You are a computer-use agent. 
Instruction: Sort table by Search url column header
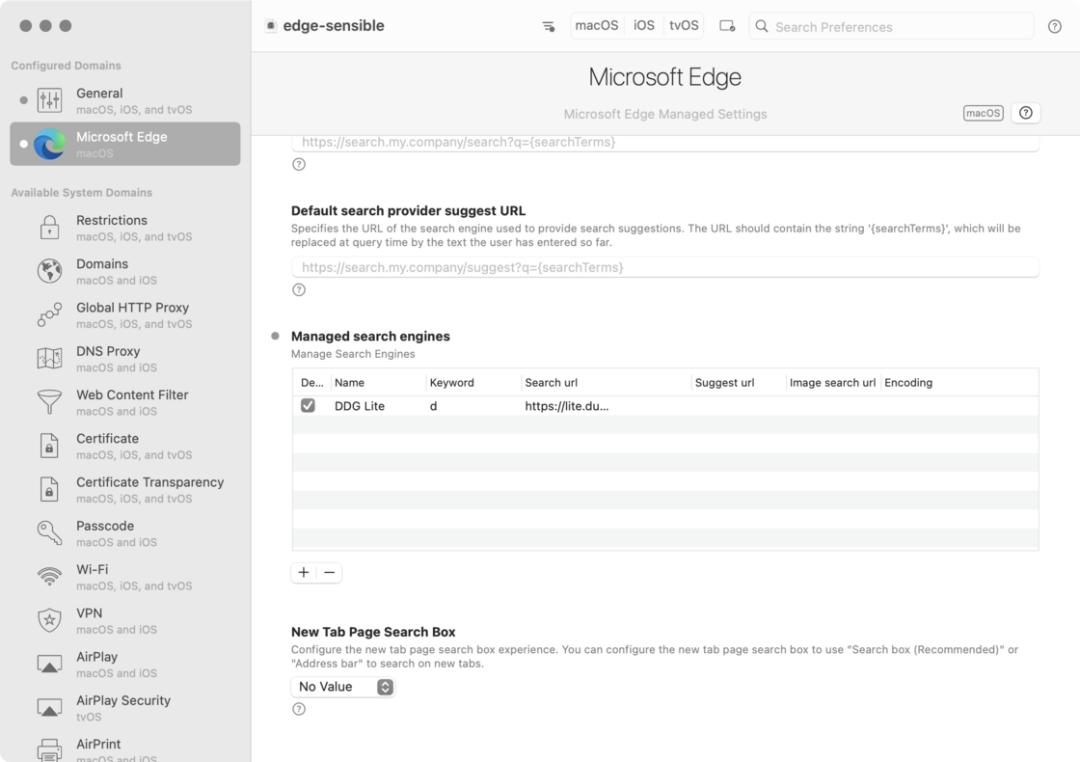coord(606,382)
